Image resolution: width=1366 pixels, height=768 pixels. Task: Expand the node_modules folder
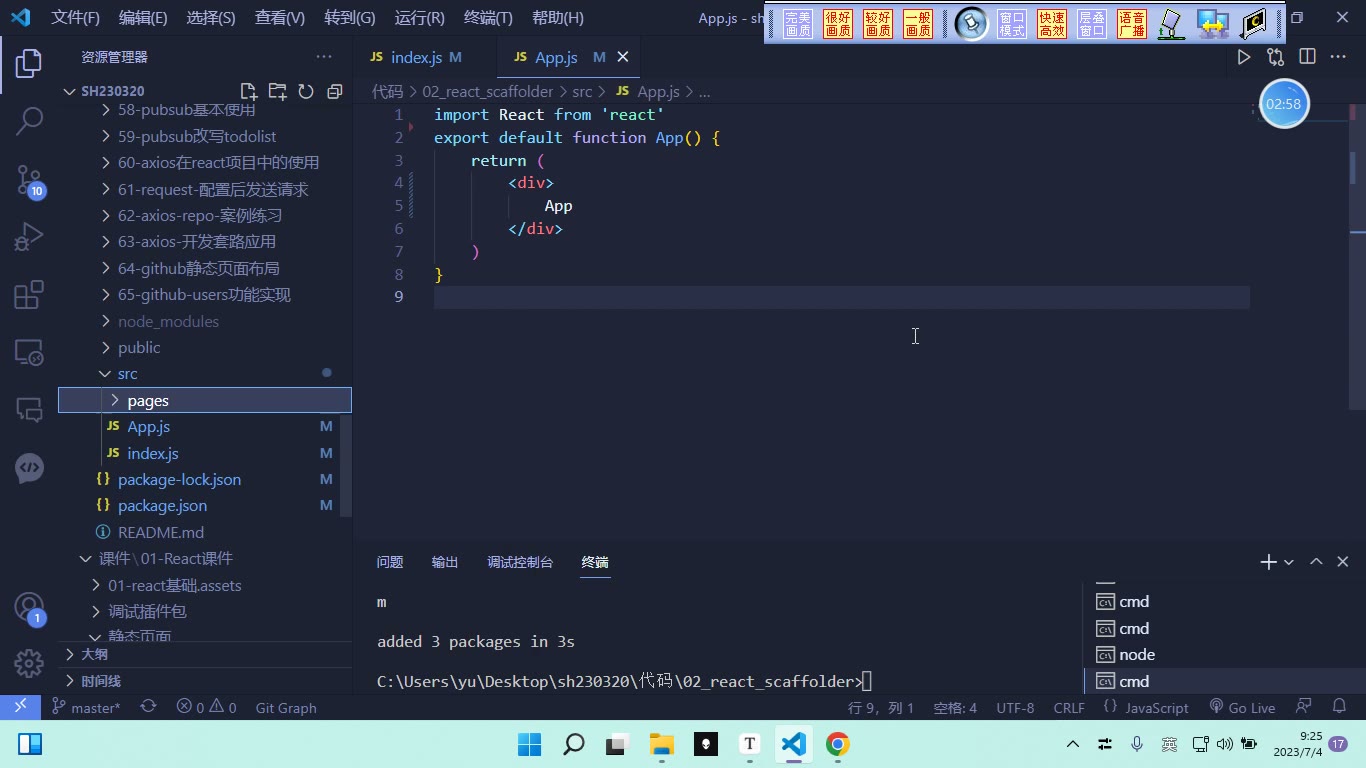click(x=205, y=321)
